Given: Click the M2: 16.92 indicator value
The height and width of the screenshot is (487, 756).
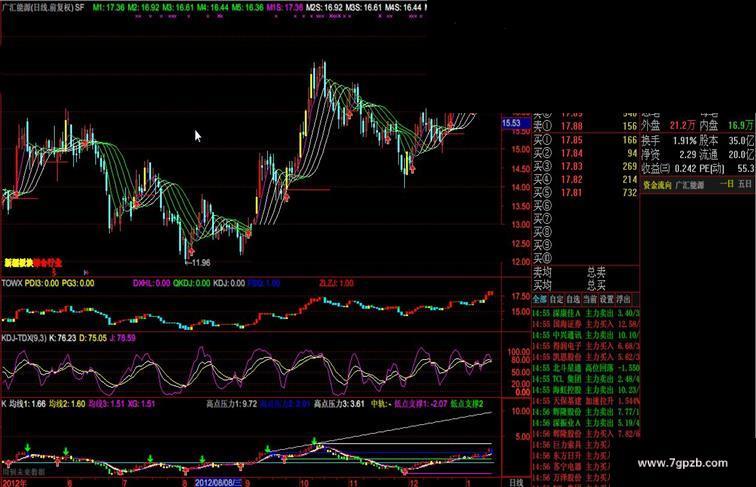Looking at the screenshot, I should [x=143, y=7].
